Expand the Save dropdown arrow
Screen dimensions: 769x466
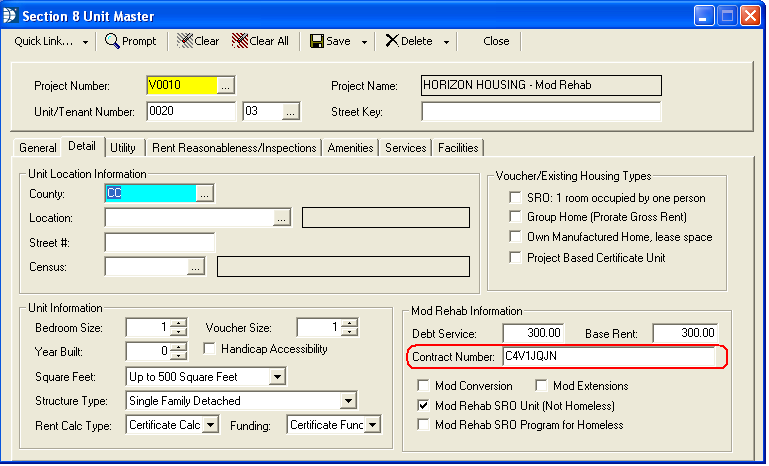click(364, 42)
